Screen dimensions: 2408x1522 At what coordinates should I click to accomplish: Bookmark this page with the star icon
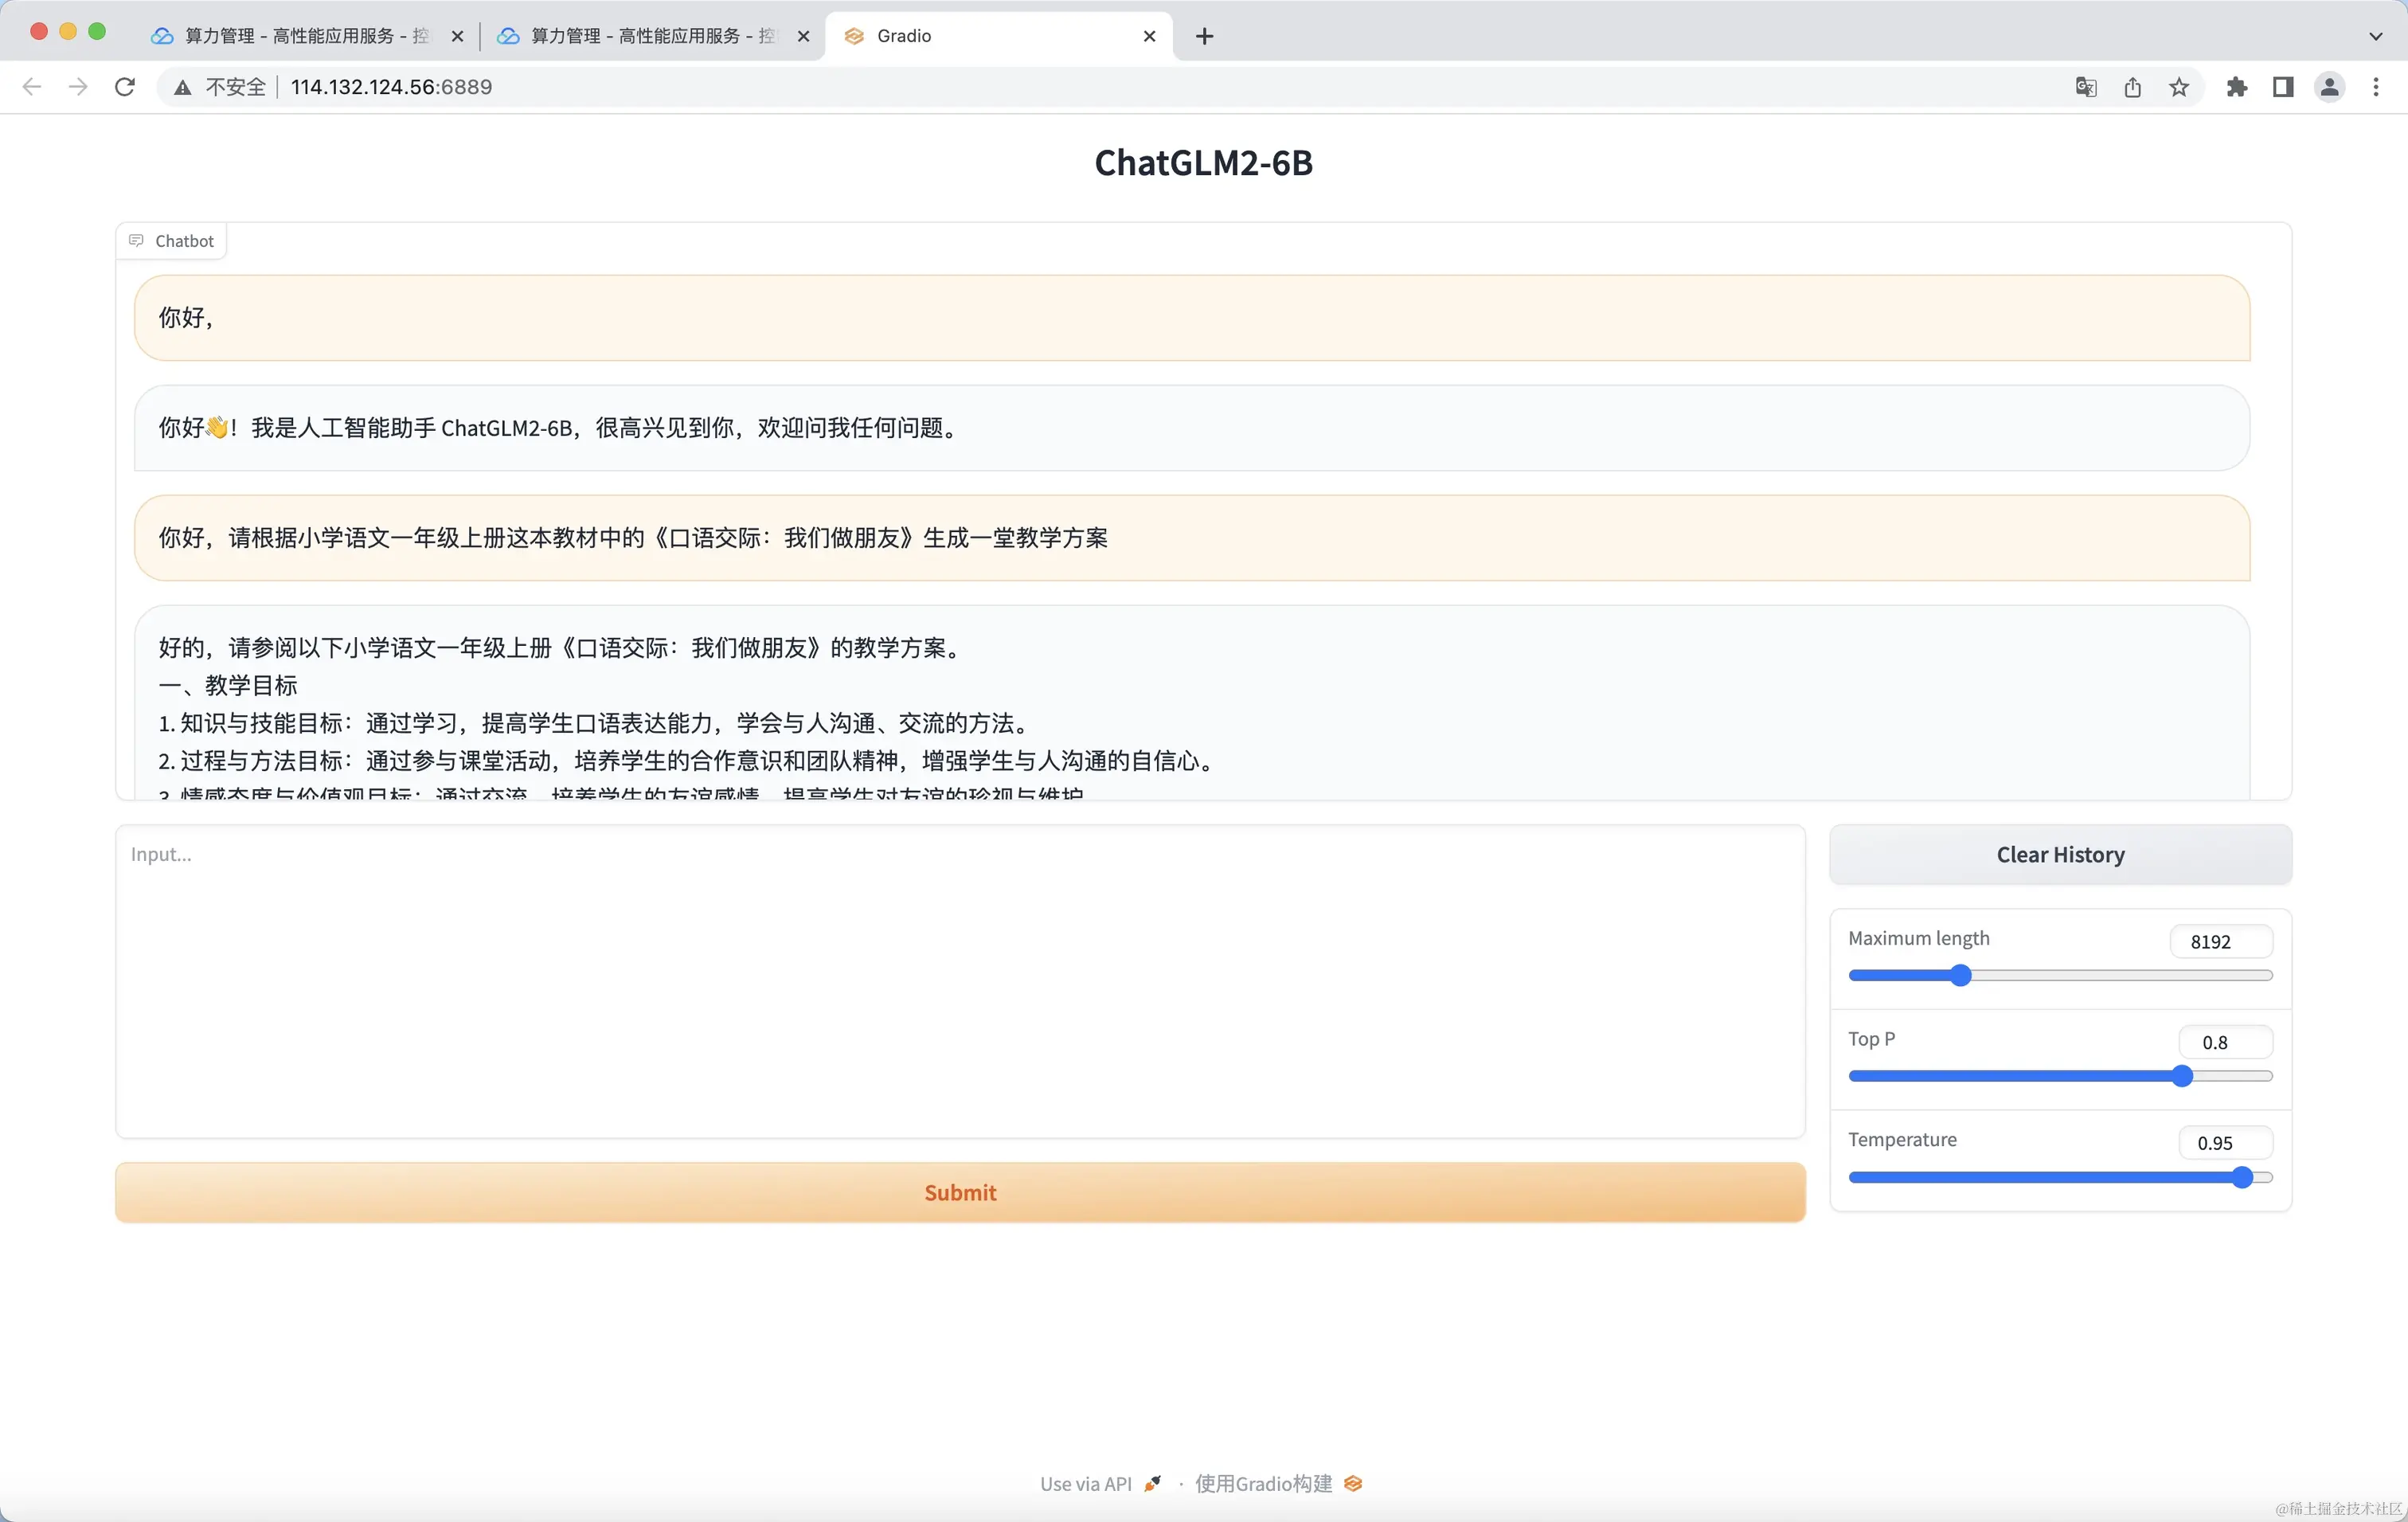point(2179,87)
